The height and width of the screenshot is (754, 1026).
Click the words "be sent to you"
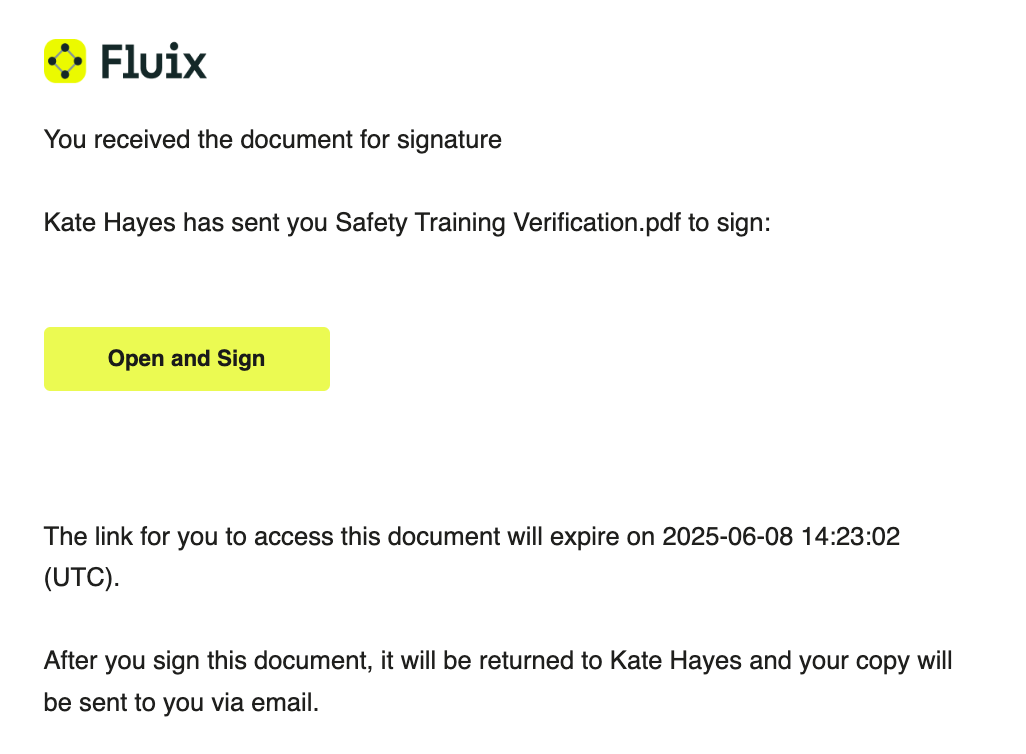pos(124,703)
